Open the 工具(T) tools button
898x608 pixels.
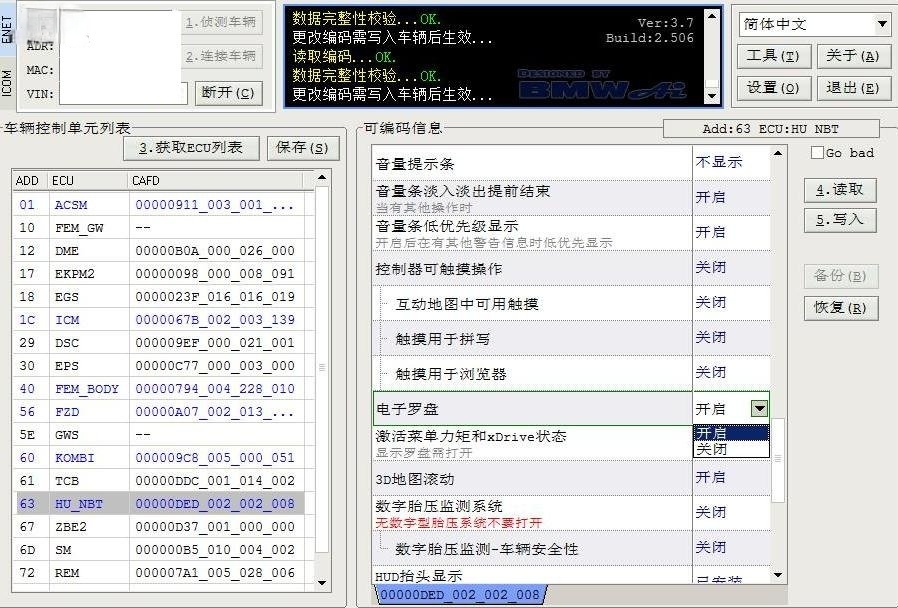772,56
